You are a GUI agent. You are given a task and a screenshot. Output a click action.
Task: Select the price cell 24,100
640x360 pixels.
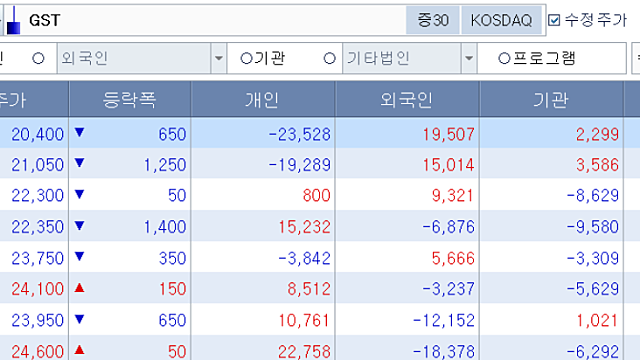point(38,289)
